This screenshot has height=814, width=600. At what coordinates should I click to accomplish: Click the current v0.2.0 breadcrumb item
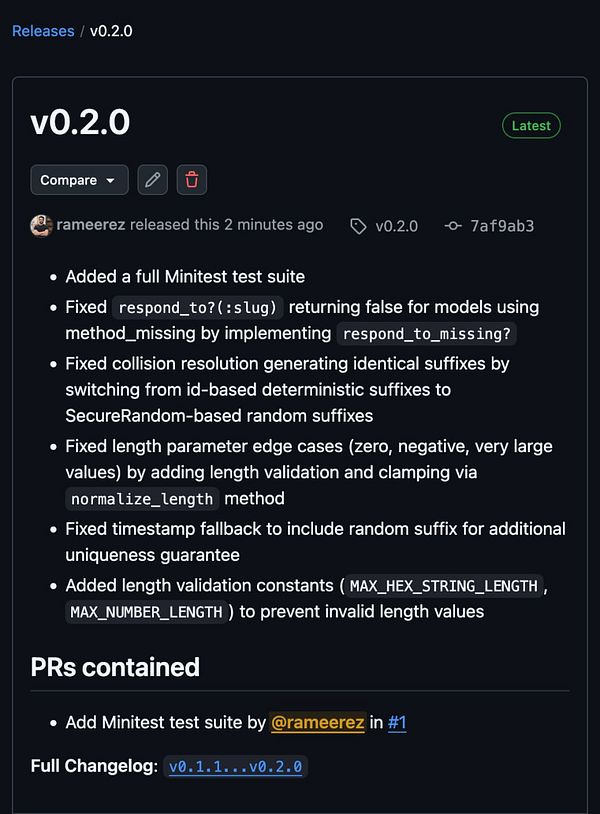(x=111, y=31)
